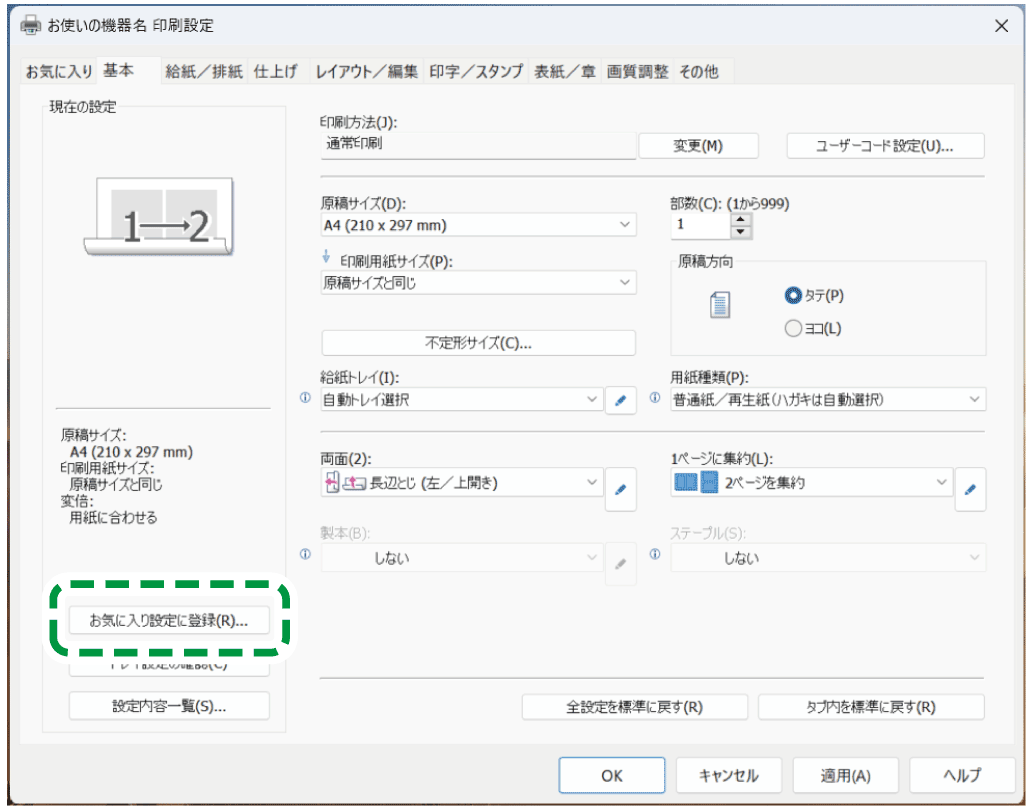1028x811 pixels.
Task: Click the pencil edit icon beside 両面
Action: 620,489
